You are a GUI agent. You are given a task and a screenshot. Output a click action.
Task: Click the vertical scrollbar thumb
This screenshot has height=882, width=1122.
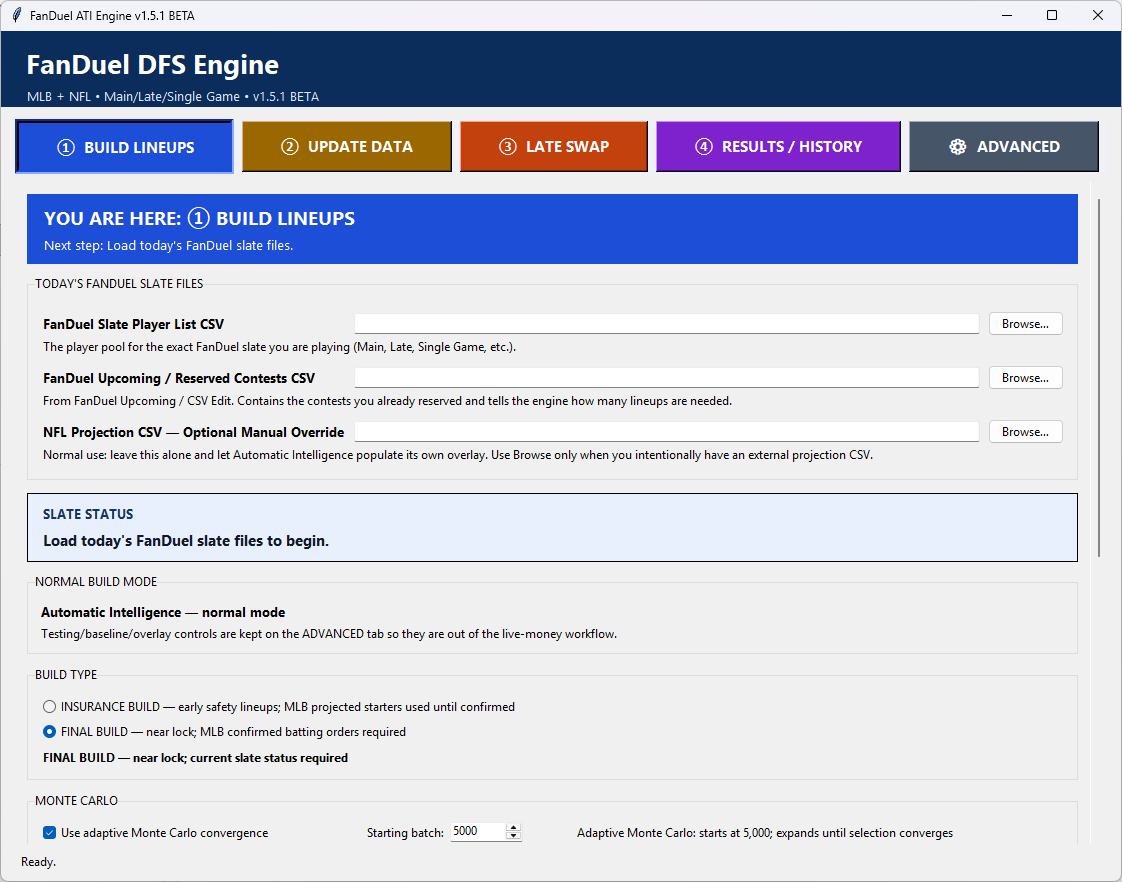pos(1099,378)
